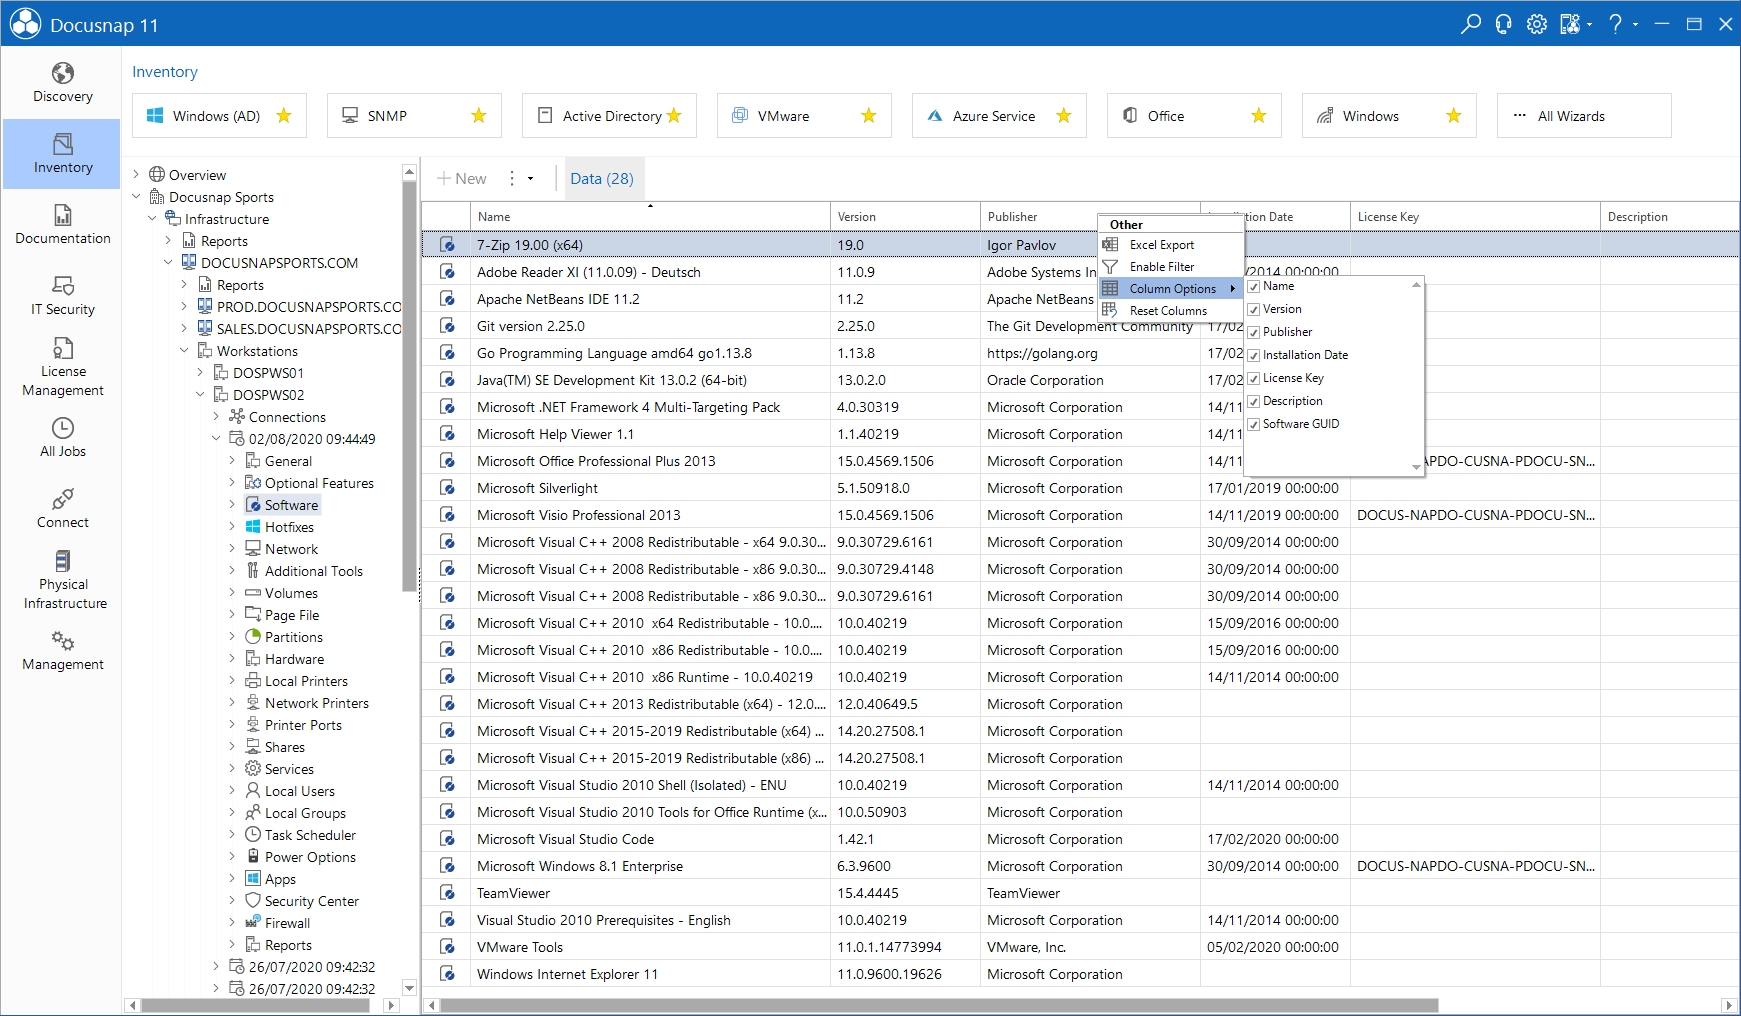1741x1016 pixels.
Task: Toggle the Name column checkbox
Action: pos(1254,286)
